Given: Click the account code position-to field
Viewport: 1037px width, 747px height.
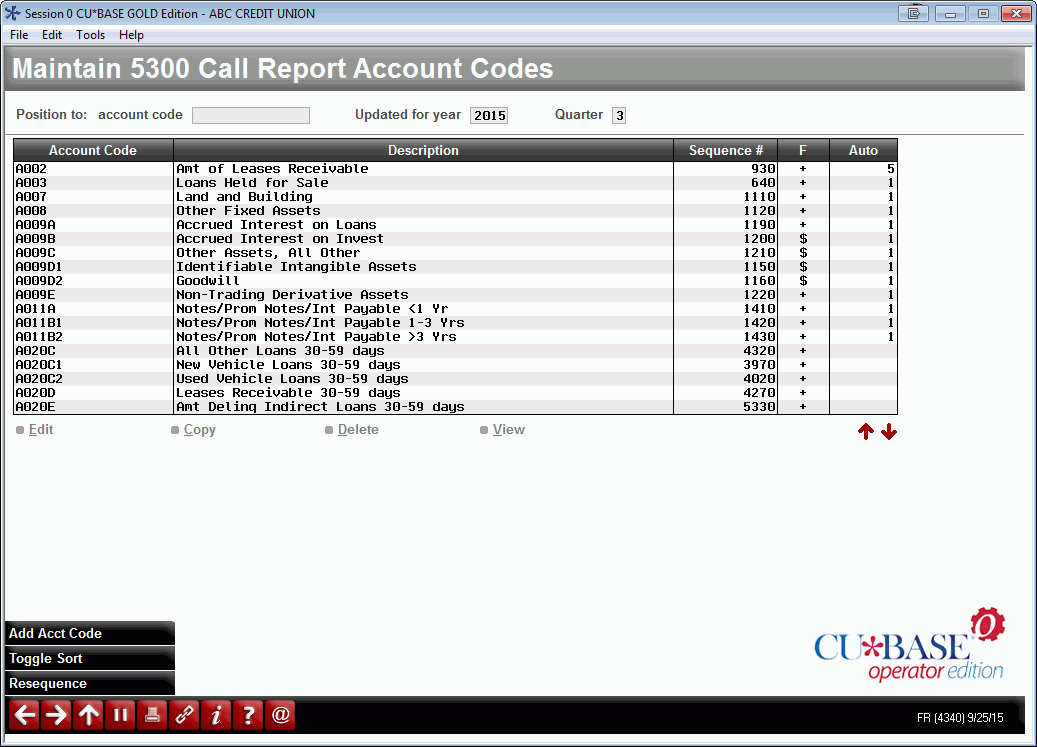Looking at the screenshot, I should click(251, 115).
